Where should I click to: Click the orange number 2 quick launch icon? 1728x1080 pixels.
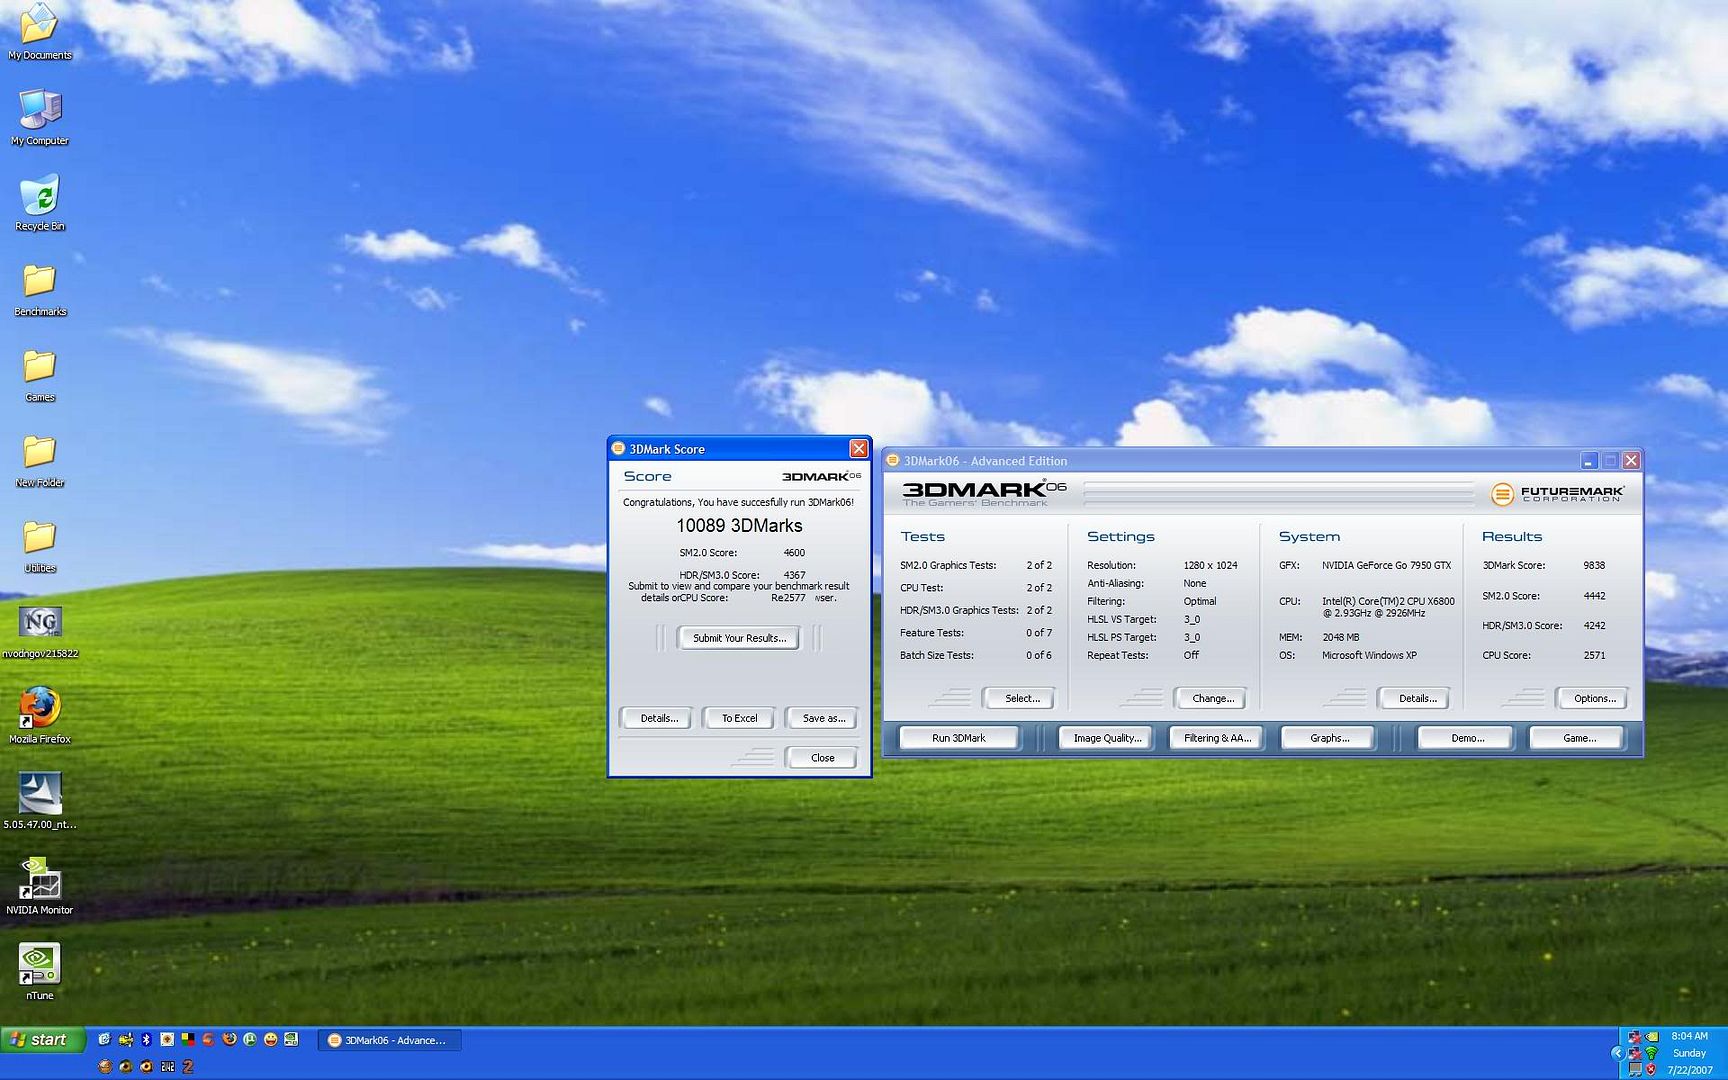click(x=188, y=1067)
